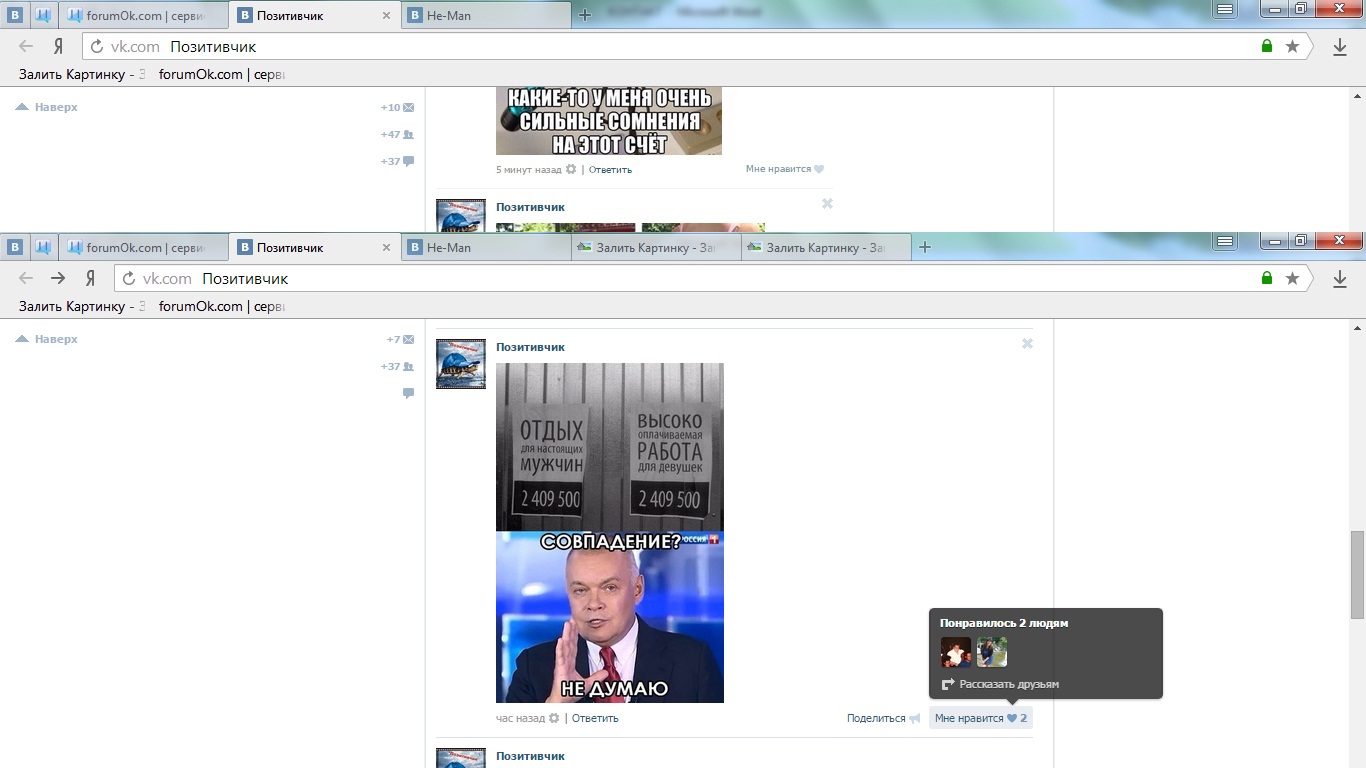Select Залить Картинку tab adjacent to He-Man tab
The width and height of the screenshot is (1366, 768).
657,247
